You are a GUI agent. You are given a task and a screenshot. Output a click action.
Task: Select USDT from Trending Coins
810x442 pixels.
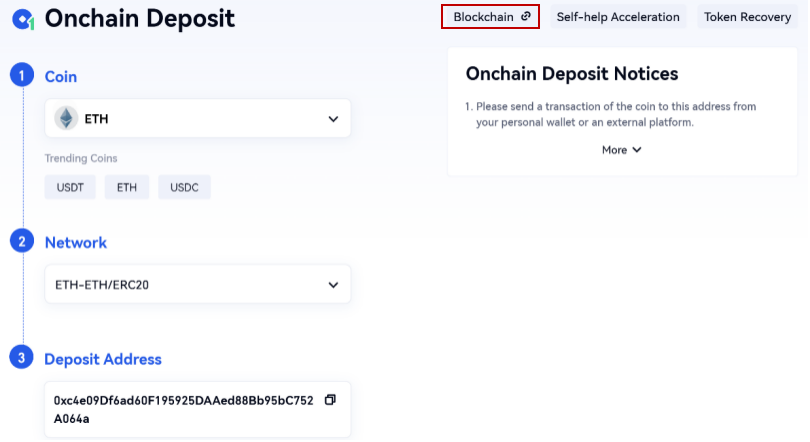70,187
